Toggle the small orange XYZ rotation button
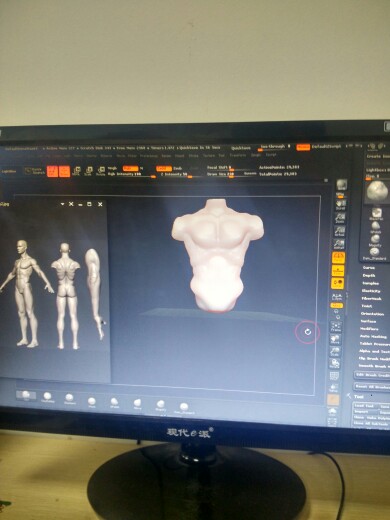Viewport: 390px width, 520px height. [336, 305]
